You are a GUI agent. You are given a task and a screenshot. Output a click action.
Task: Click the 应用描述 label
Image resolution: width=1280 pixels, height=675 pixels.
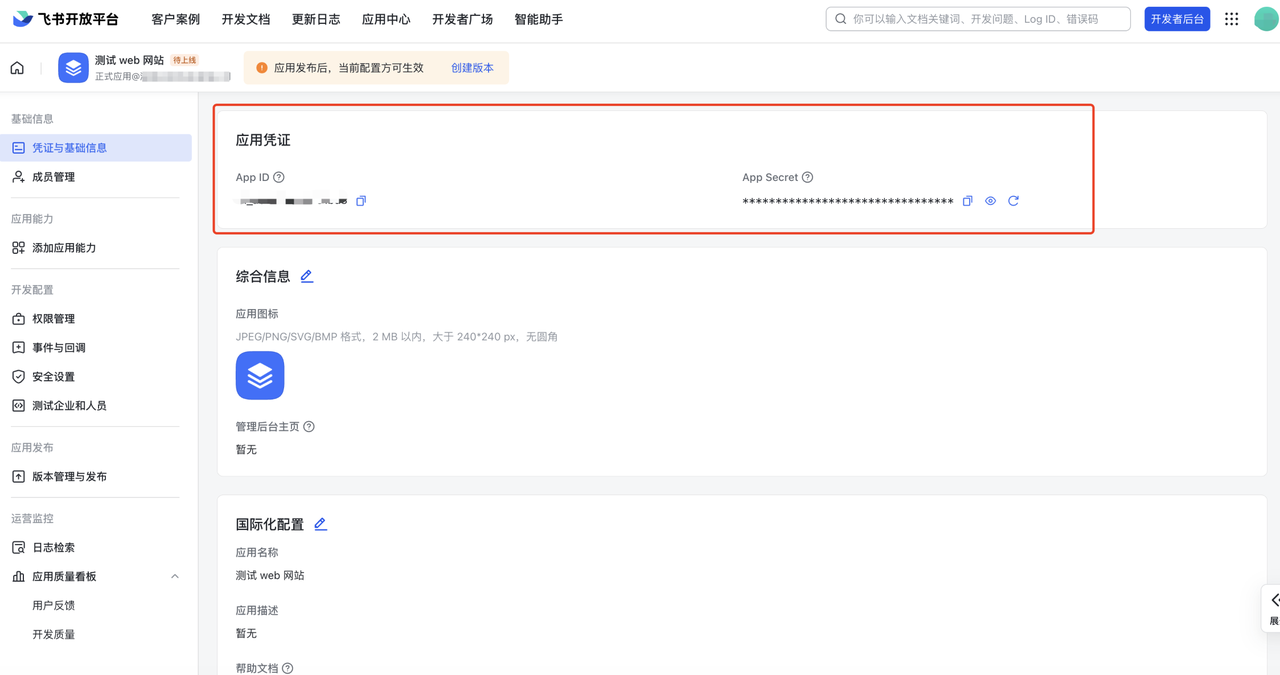pyautogui.click(x=257, y=610)
